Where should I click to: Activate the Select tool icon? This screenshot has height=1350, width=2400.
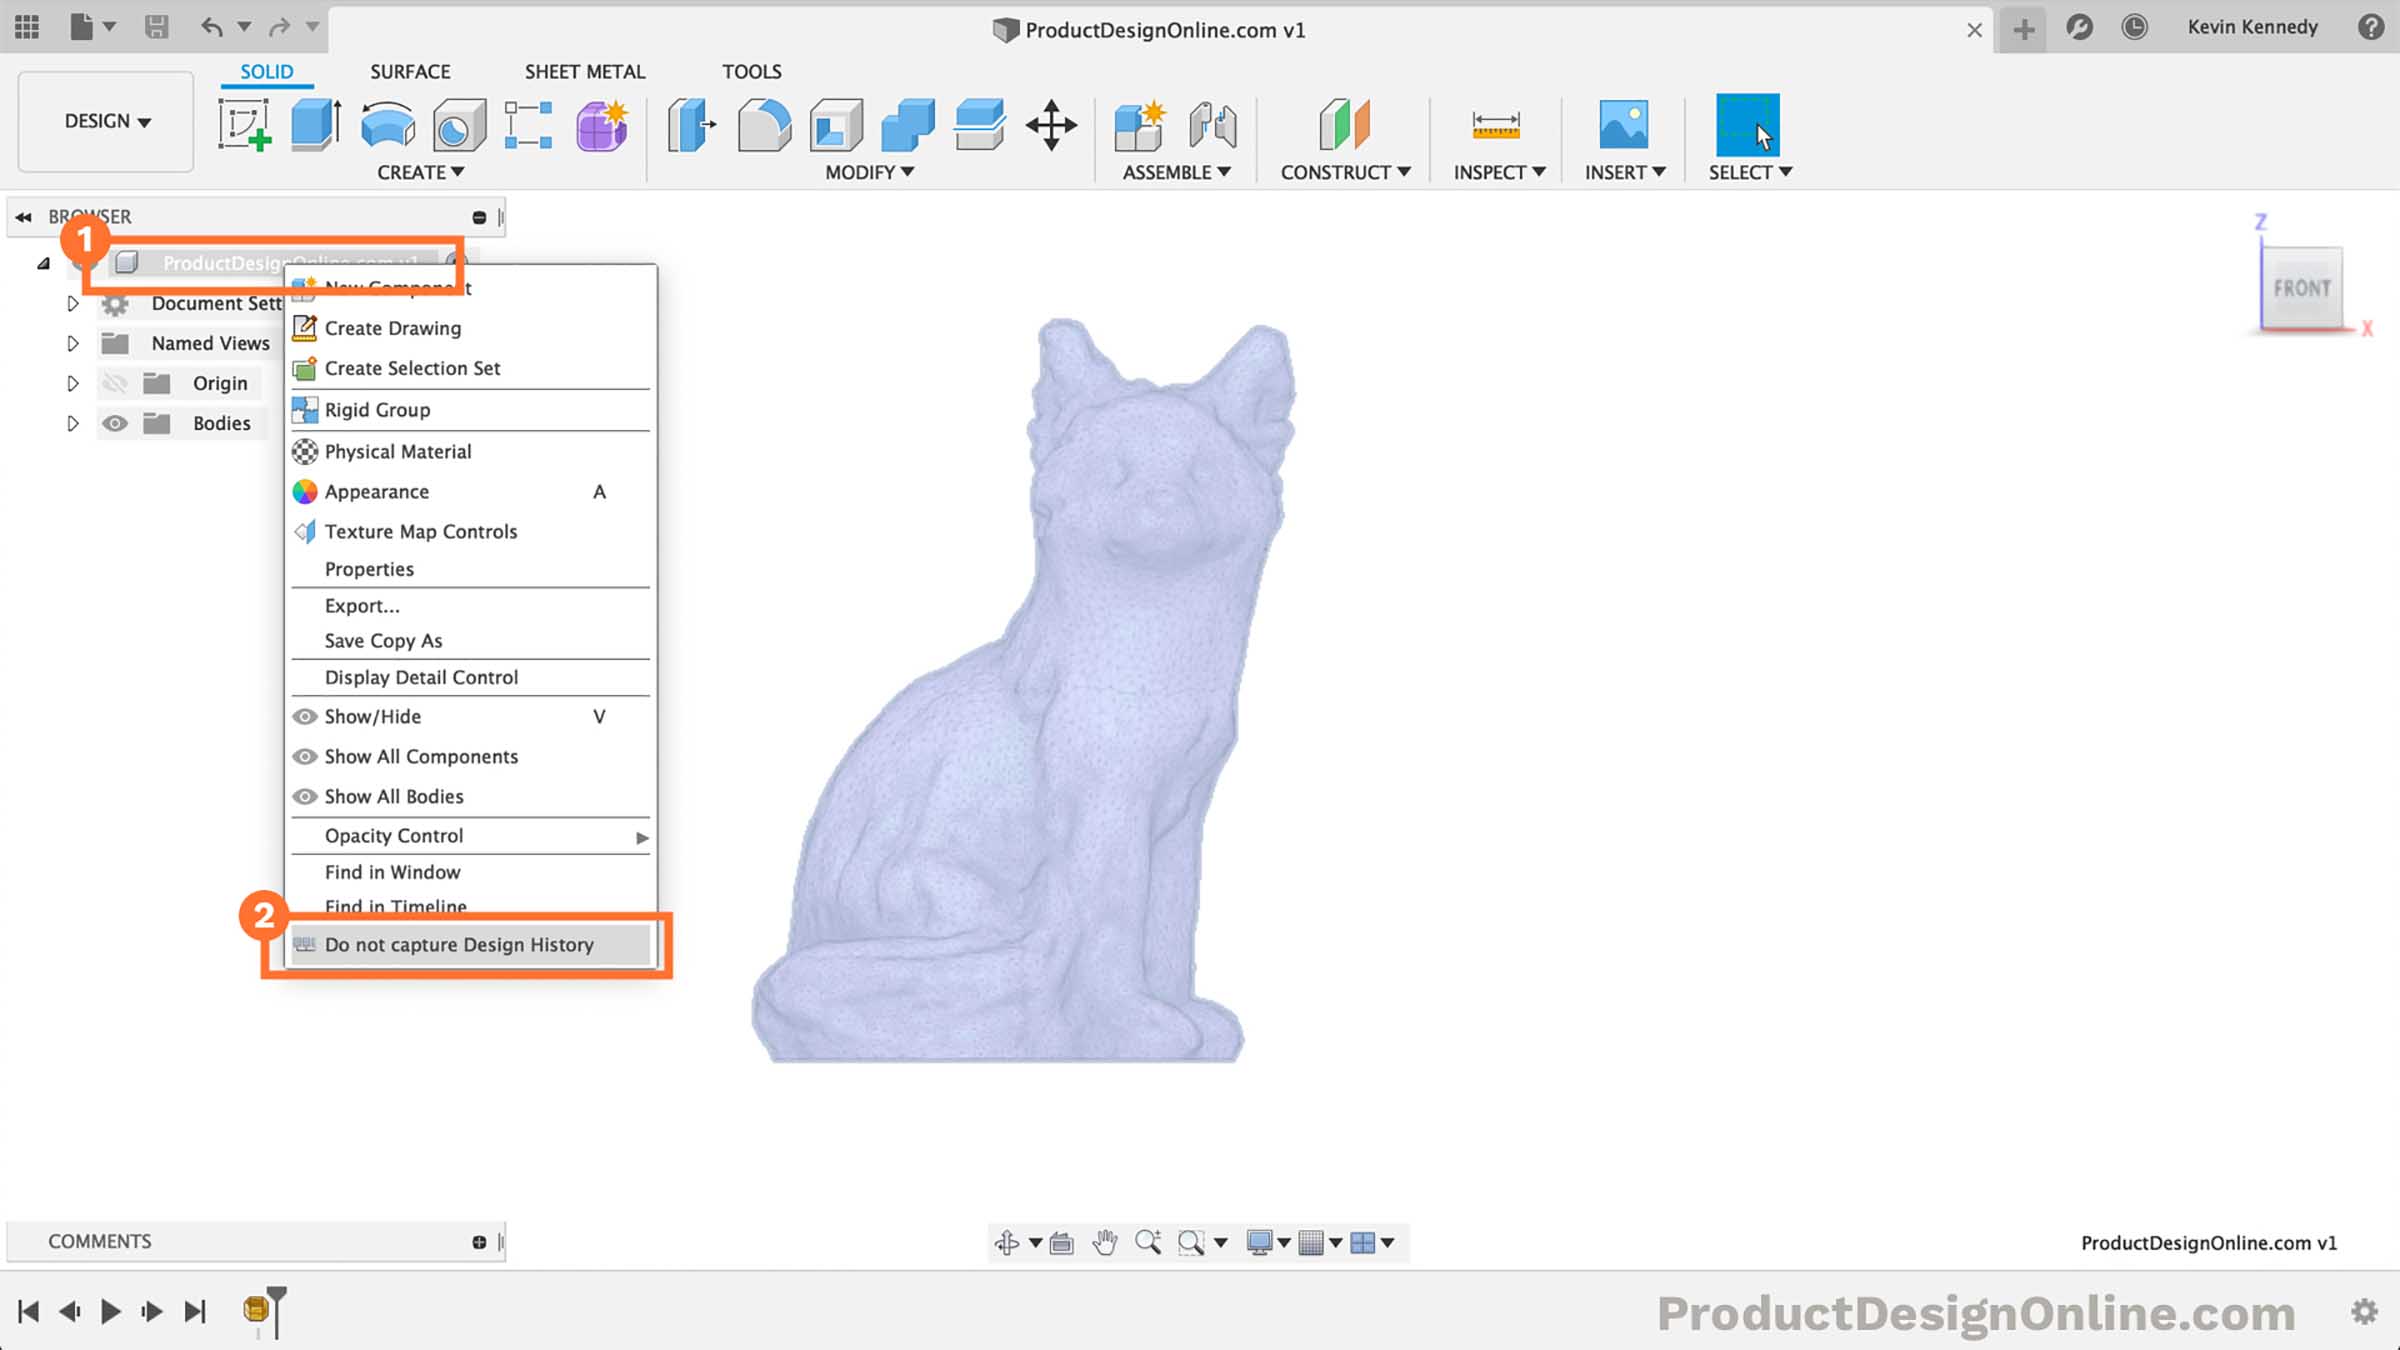click(x=1748, y=125)
